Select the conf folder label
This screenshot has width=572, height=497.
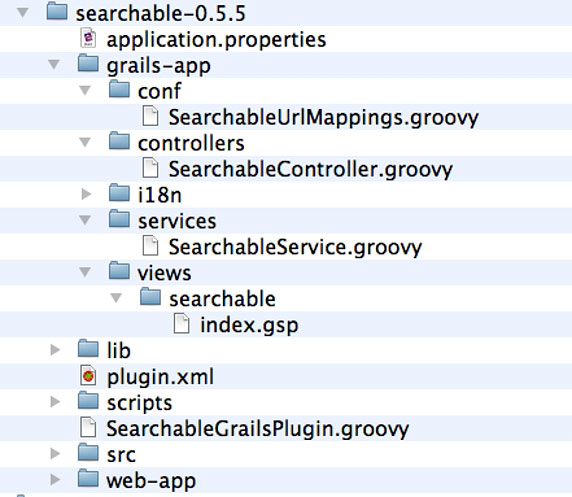159,91
